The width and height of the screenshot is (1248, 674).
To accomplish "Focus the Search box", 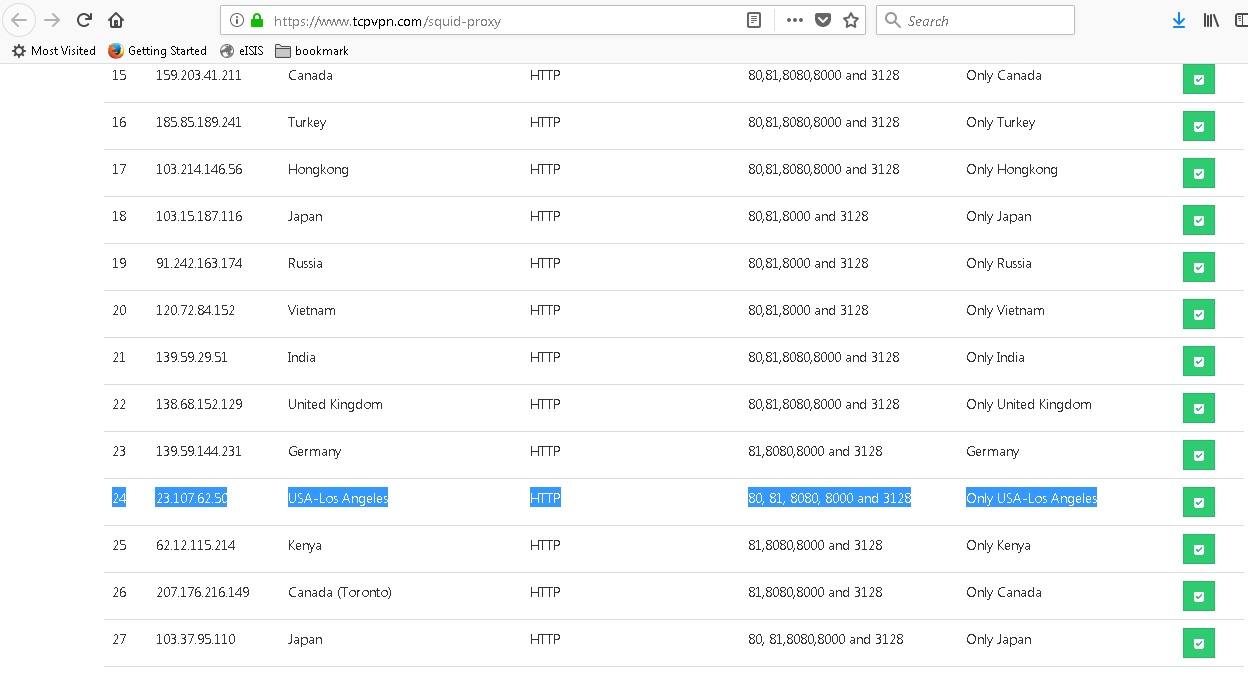I will 985,20.
